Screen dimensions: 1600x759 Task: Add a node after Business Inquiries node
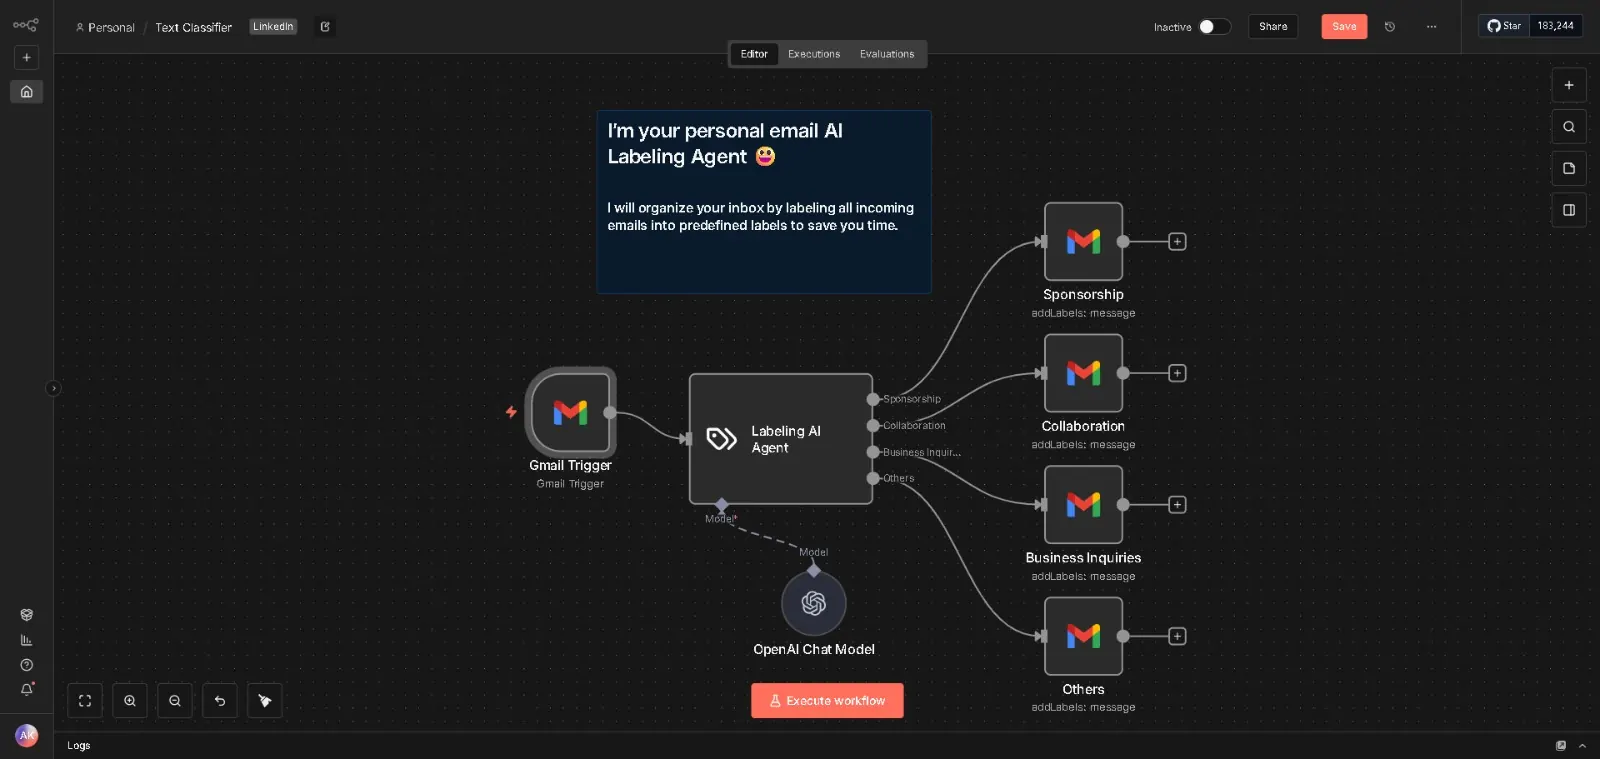1178,505
